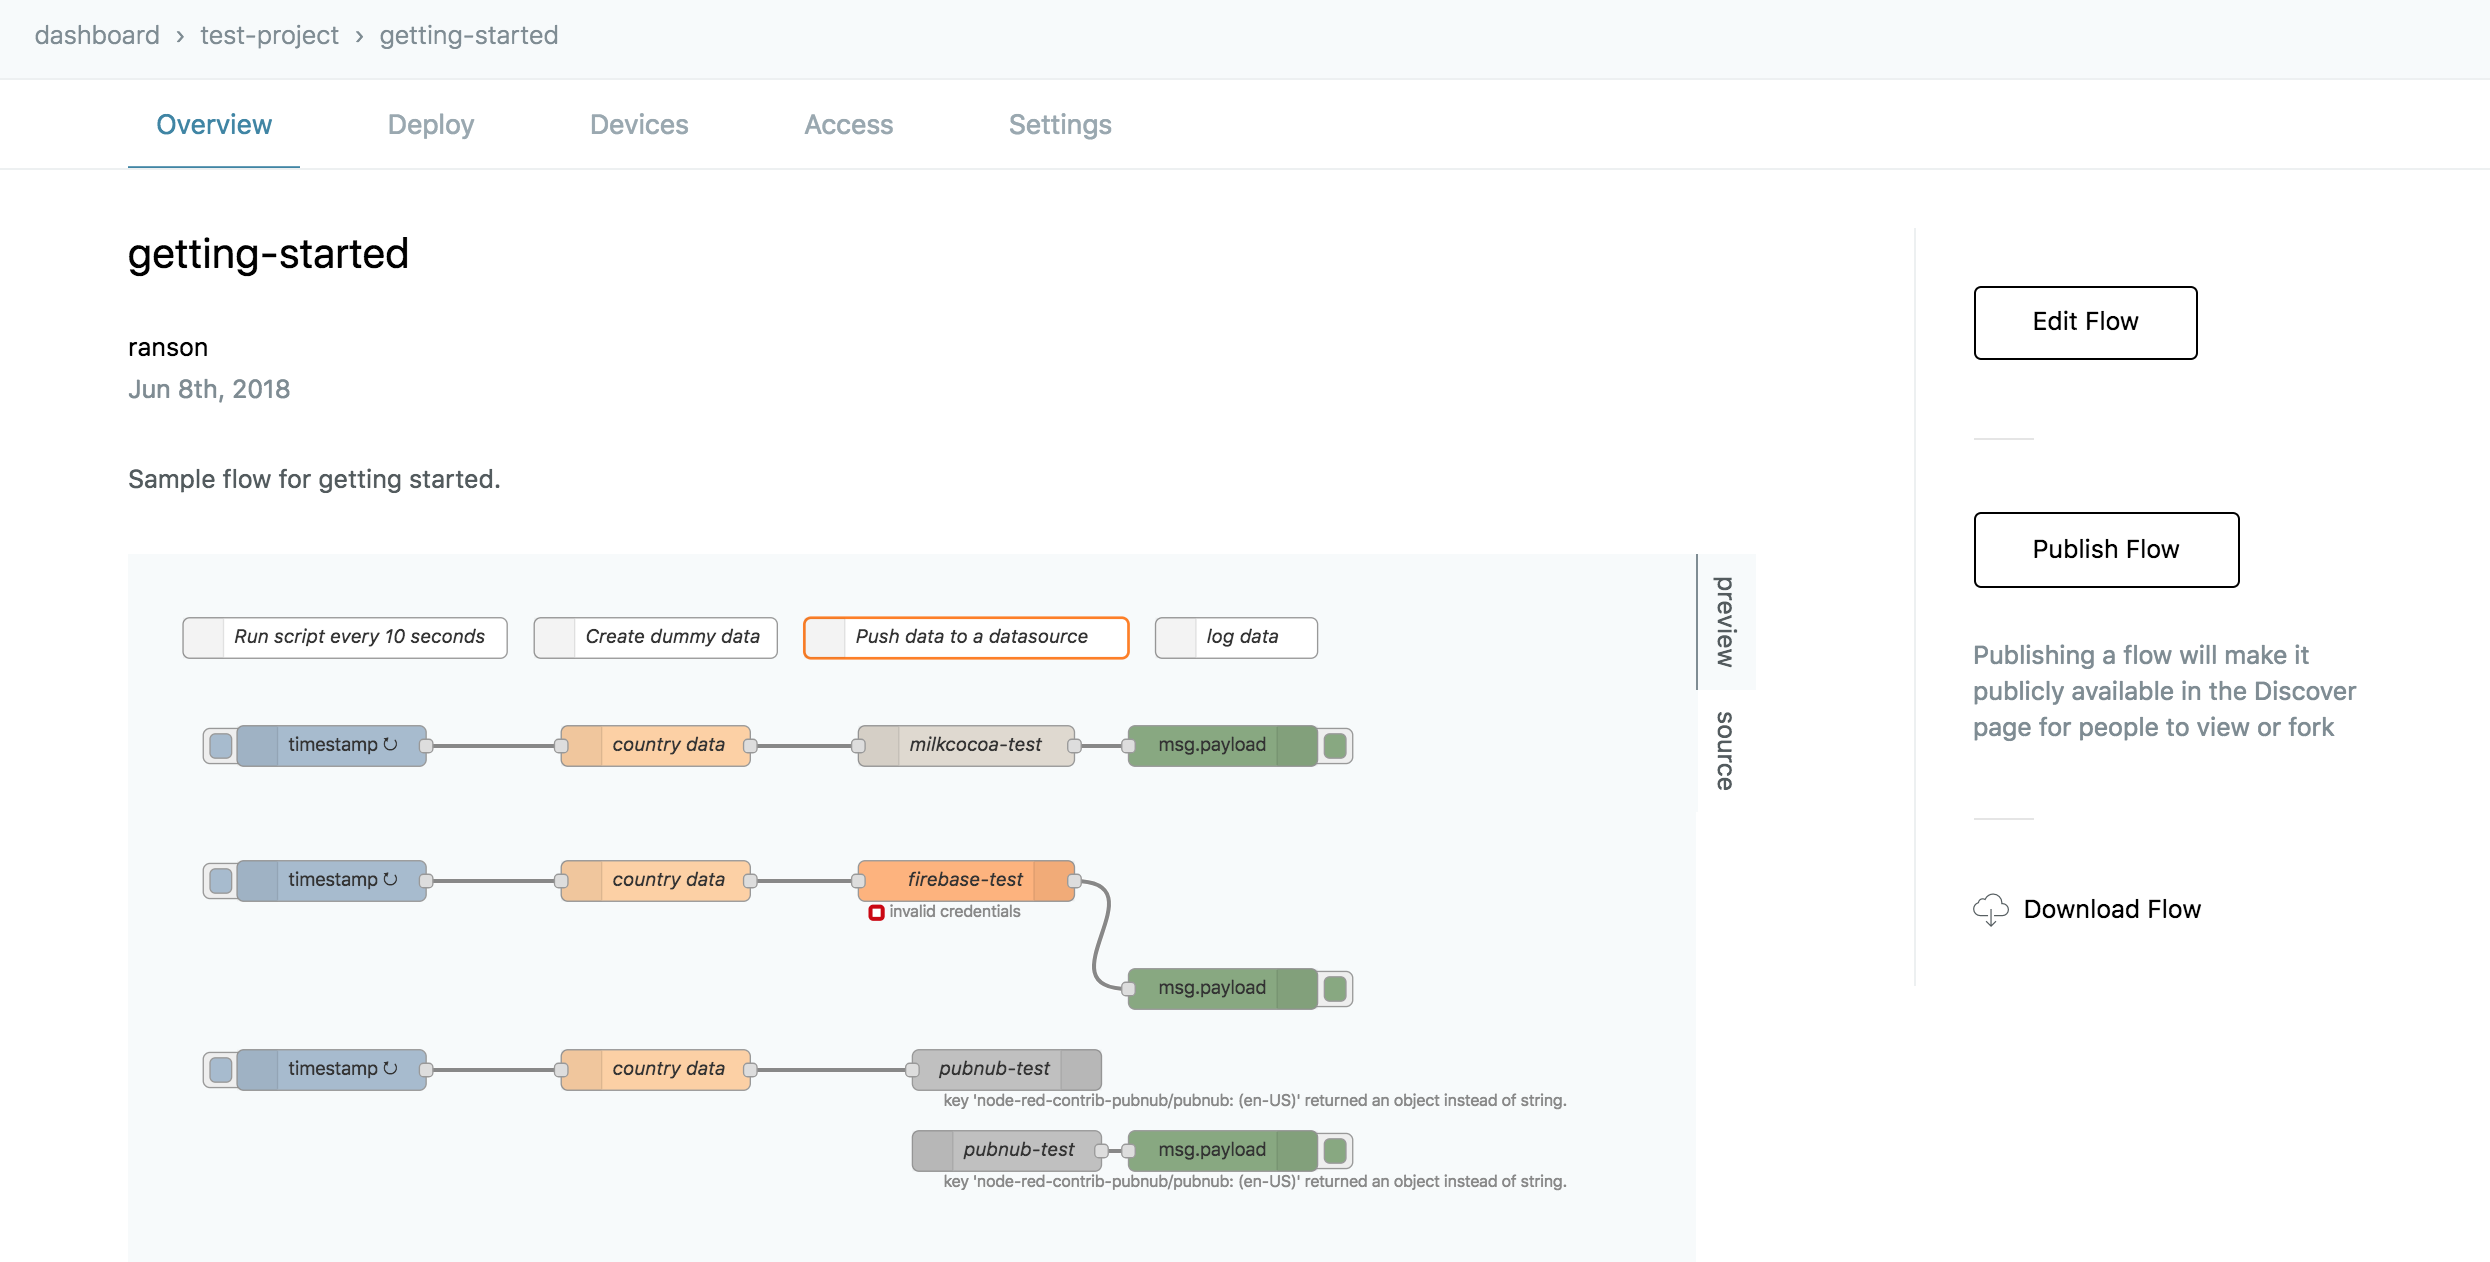Open the Deploy tab
2490x1262 pixels.
click(430, 125)
